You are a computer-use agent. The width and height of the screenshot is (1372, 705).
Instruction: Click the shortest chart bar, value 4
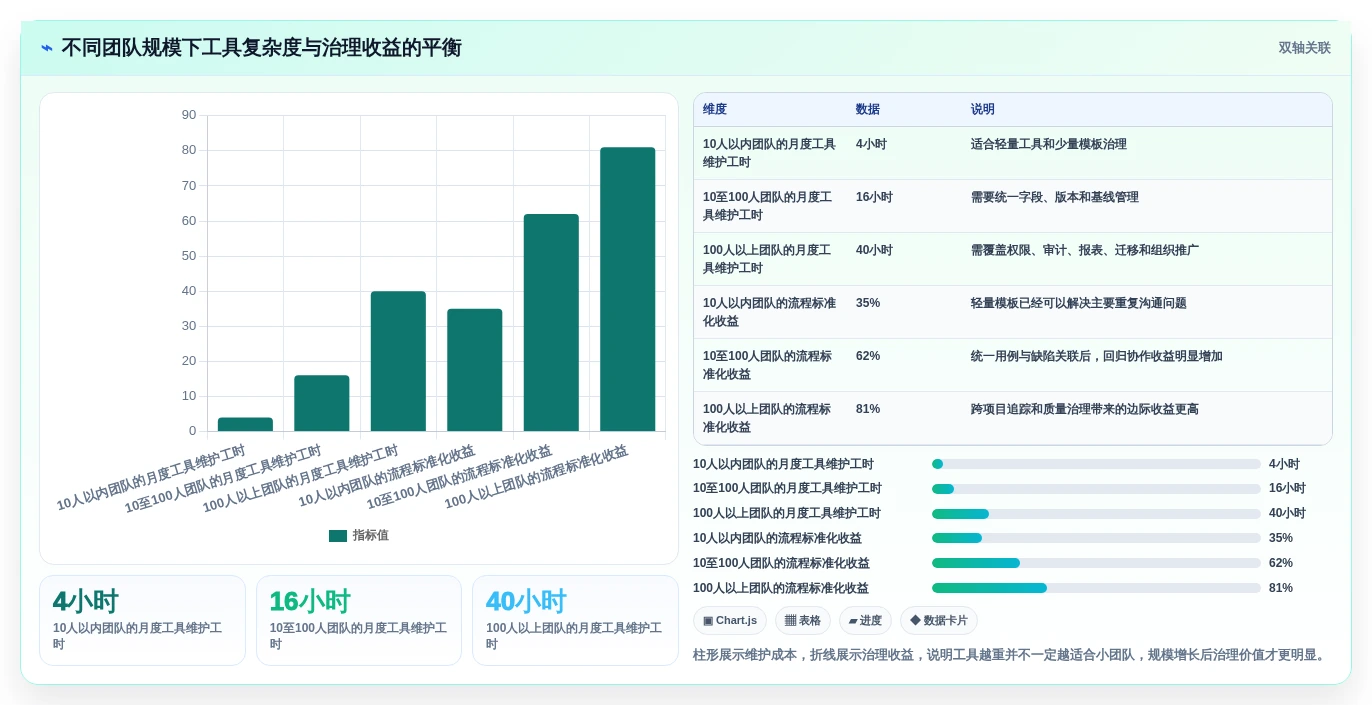[x=245, y=424]
